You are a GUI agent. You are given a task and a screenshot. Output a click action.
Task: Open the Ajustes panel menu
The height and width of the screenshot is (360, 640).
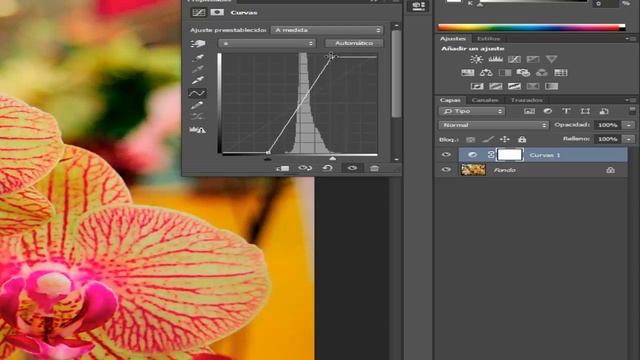tap(631, 38)
